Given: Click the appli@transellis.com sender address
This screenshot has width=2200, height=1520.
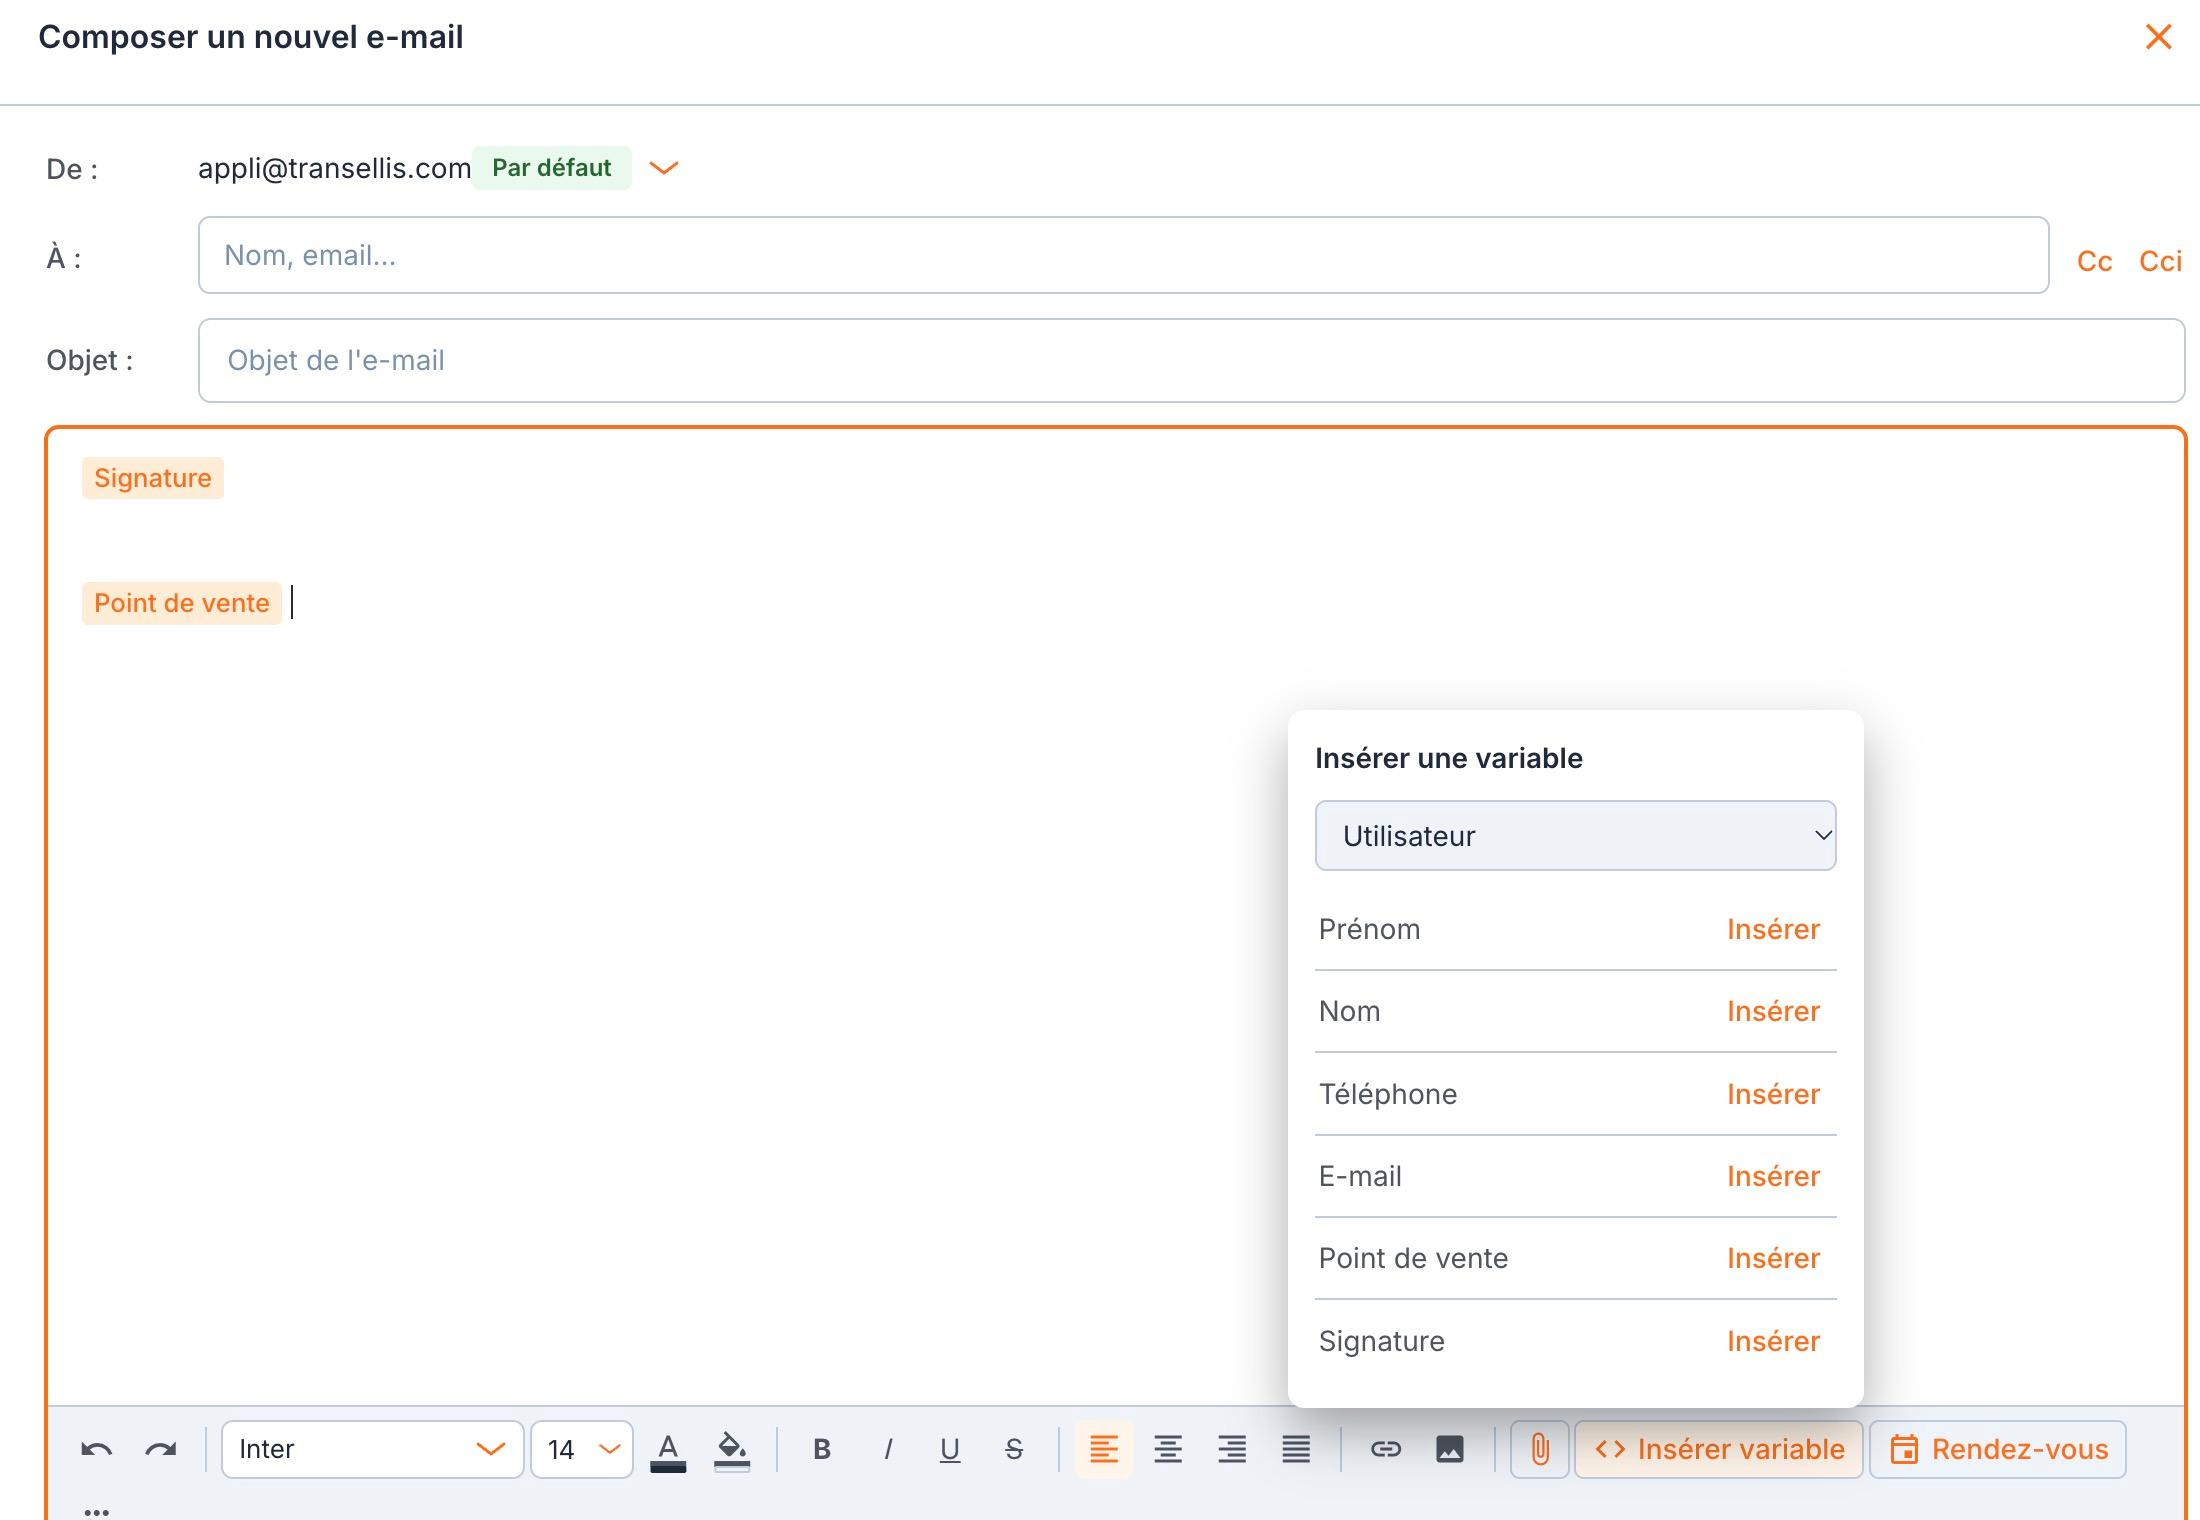Looking at the screenshot, I should (x=334, y=168).
